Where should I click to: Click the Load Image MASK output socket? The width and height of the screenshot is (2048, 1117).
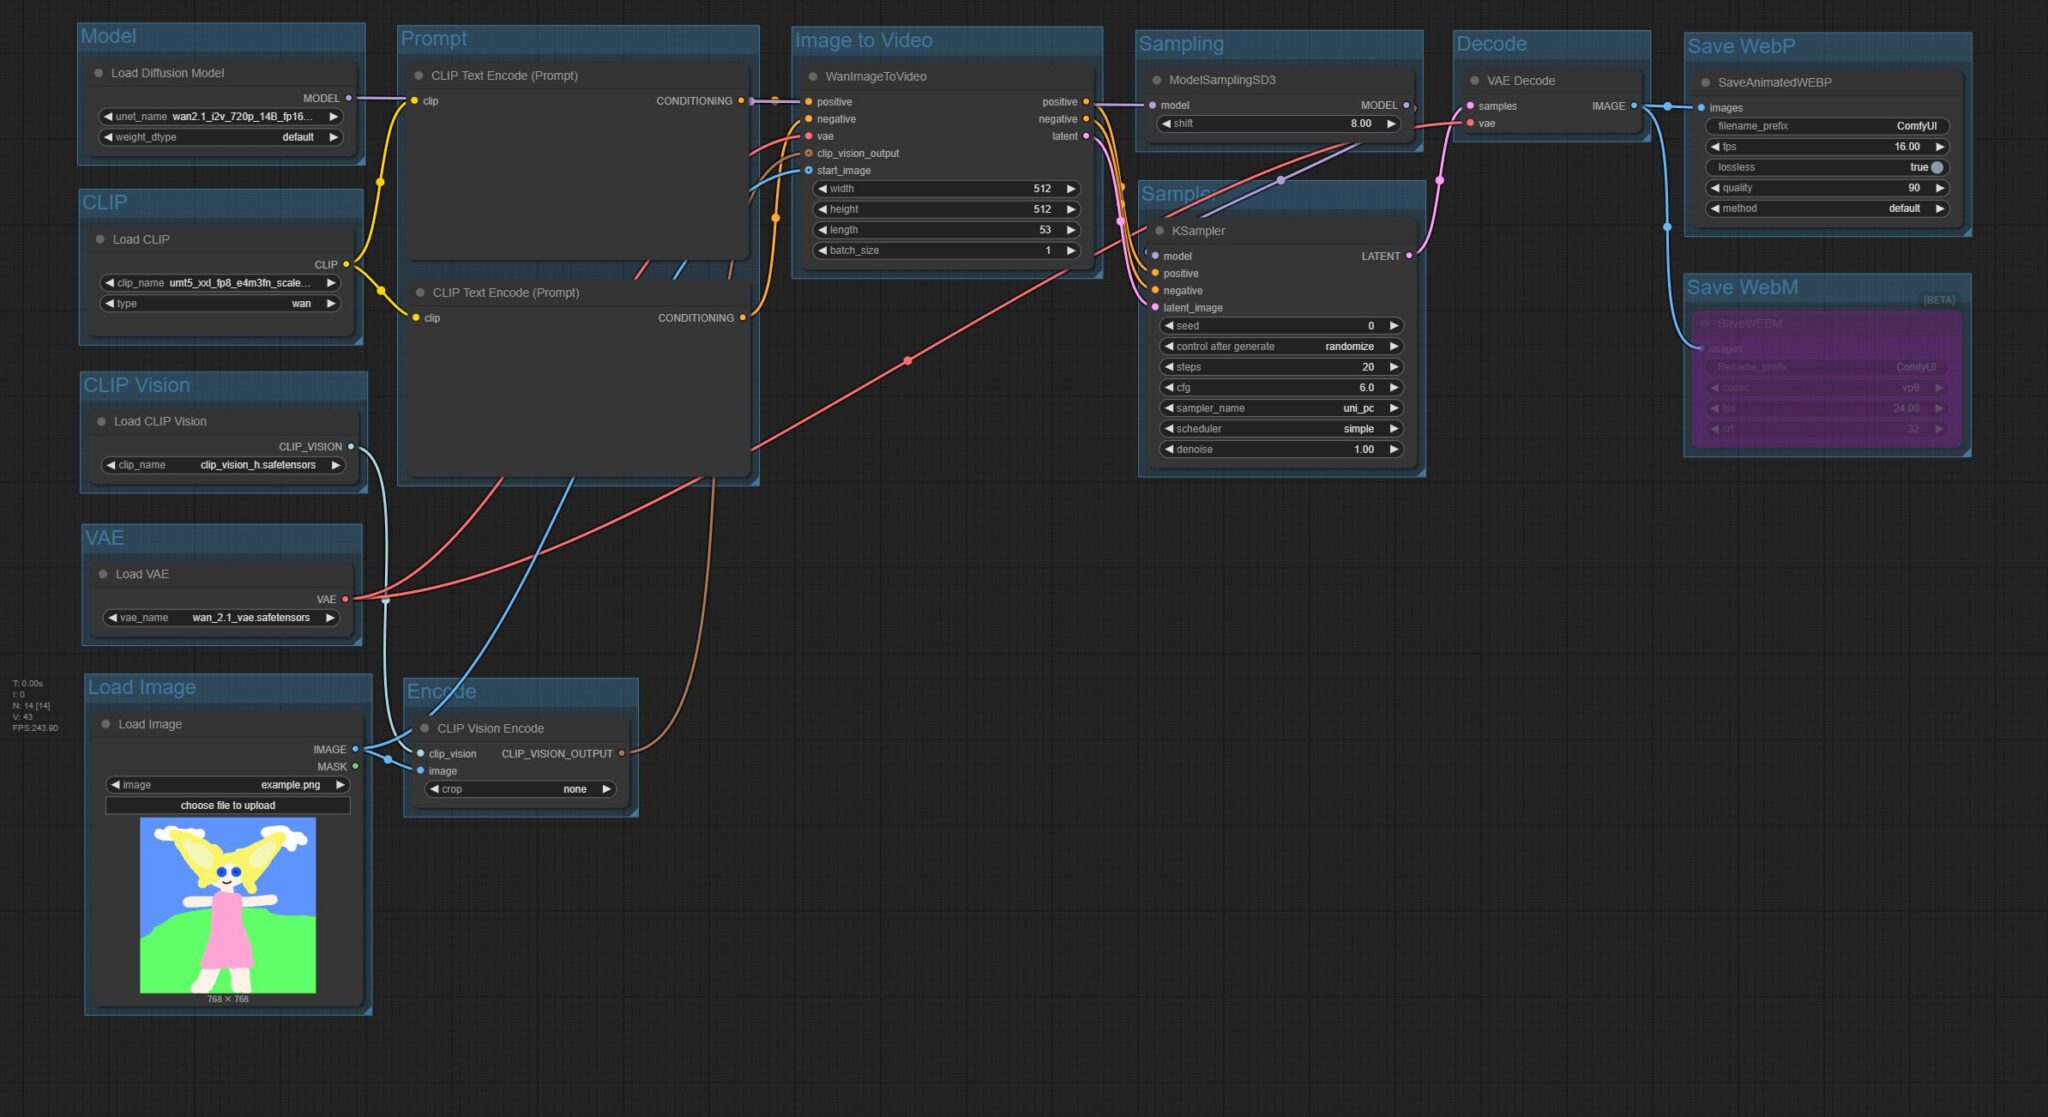(x=355, y=767)
